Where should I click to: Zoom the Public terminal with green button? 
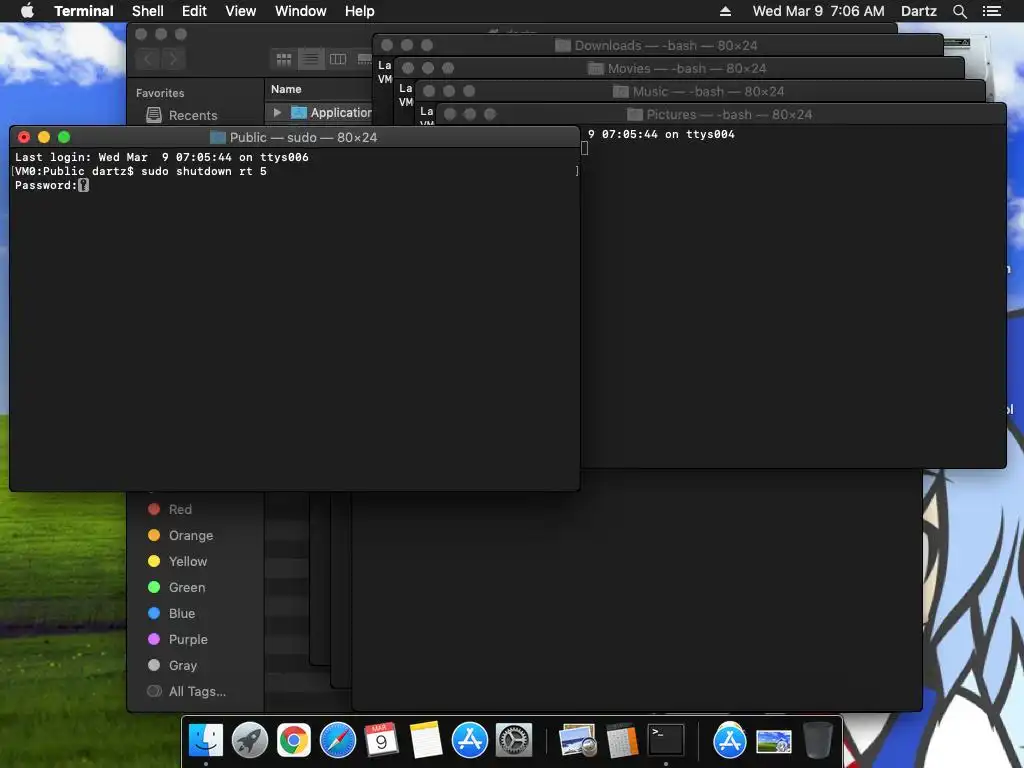click(x=64, y=137)
